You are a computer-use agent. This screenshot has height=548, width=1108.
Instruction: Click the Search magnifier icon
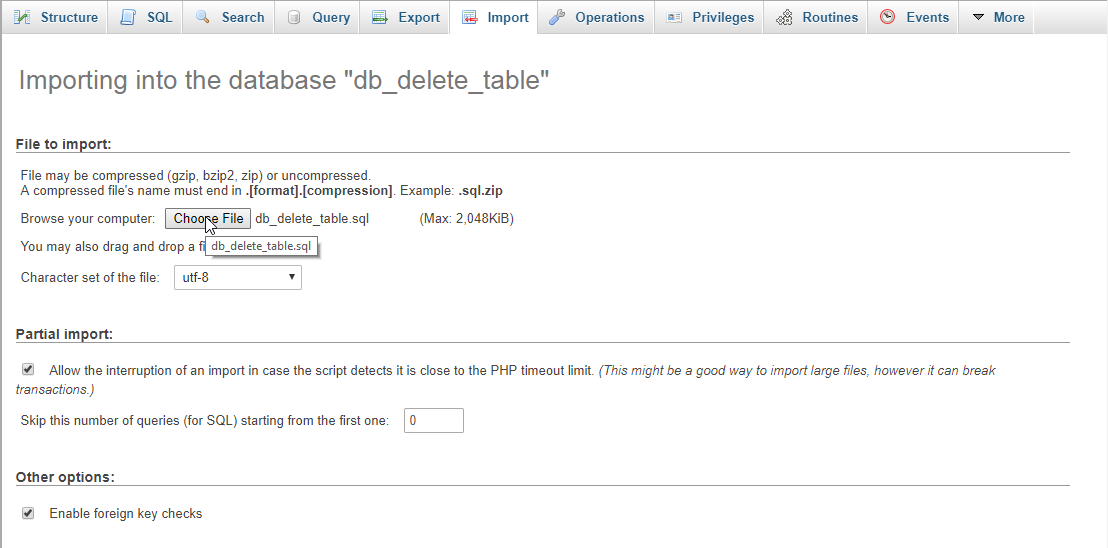203,17
